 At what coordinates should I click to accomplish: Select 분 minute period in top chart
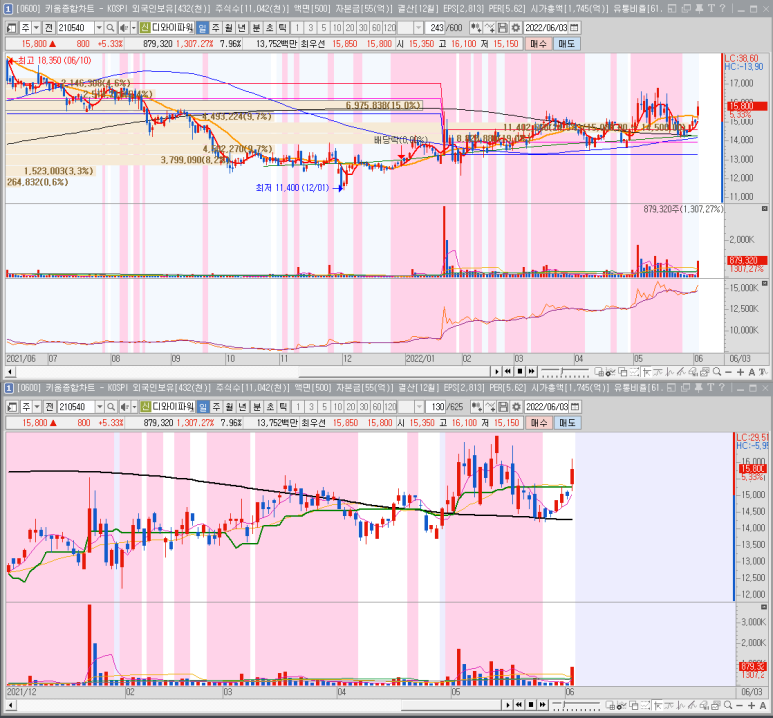coord(256,28)
